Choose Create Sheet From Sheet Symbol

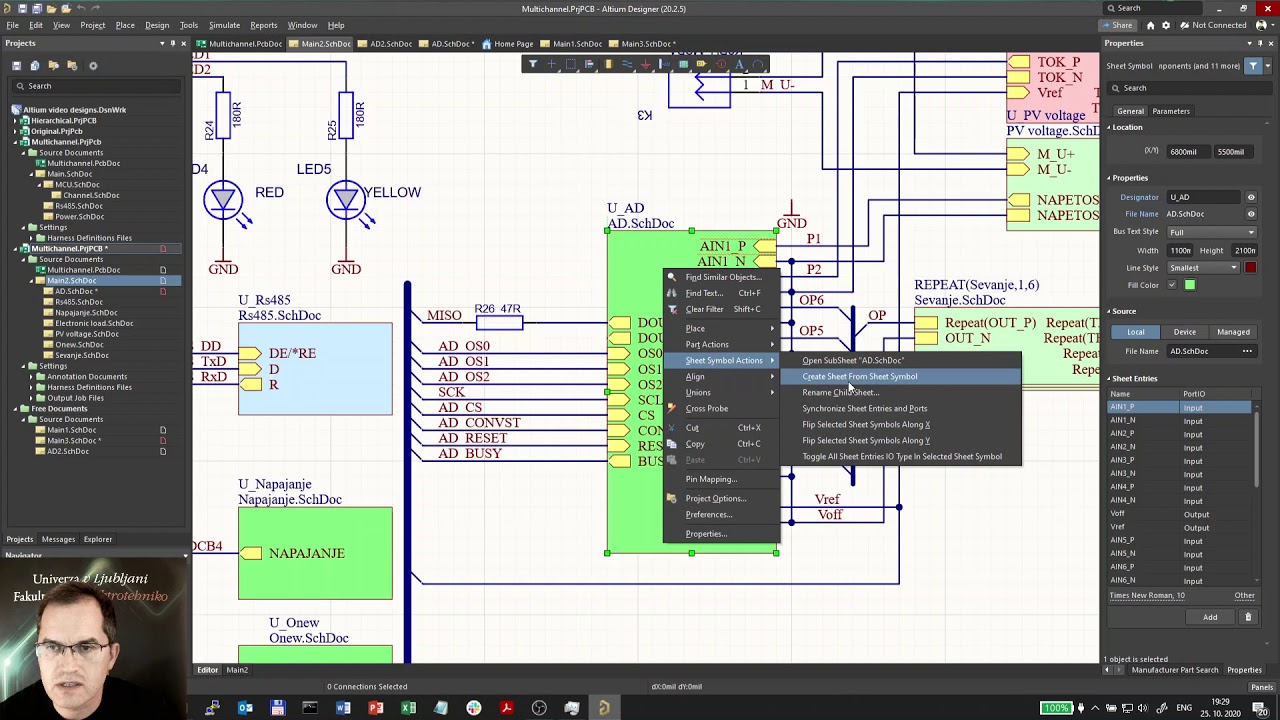[x=859, y=376]
